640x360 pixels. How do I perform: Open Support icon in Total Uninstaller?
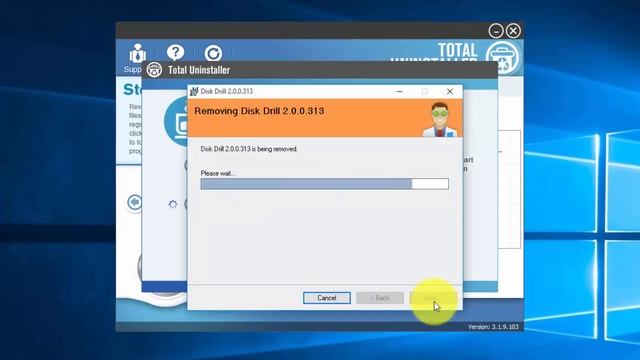[x=137, y=54]
